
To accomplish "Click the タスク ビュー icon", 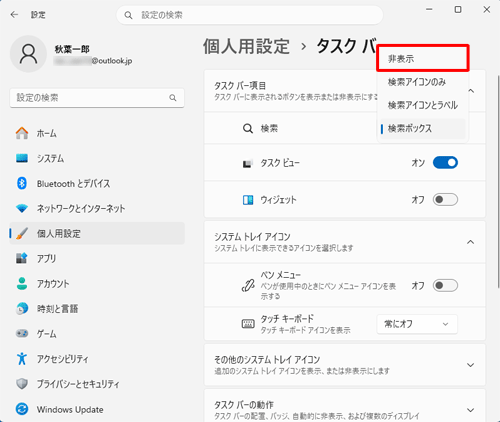I will pos(247,163).
